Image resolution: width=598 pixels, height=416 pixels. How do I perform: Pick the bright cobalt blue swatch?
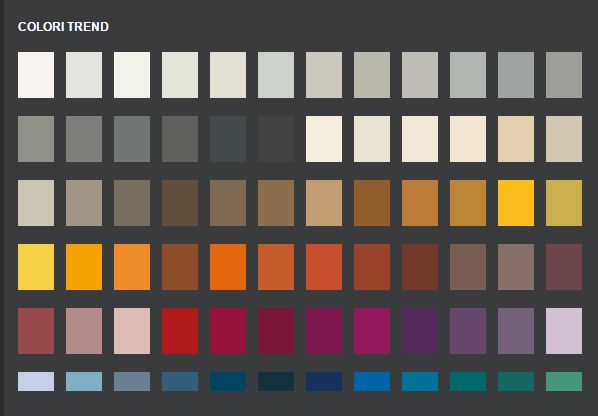[x=372, y=381]
